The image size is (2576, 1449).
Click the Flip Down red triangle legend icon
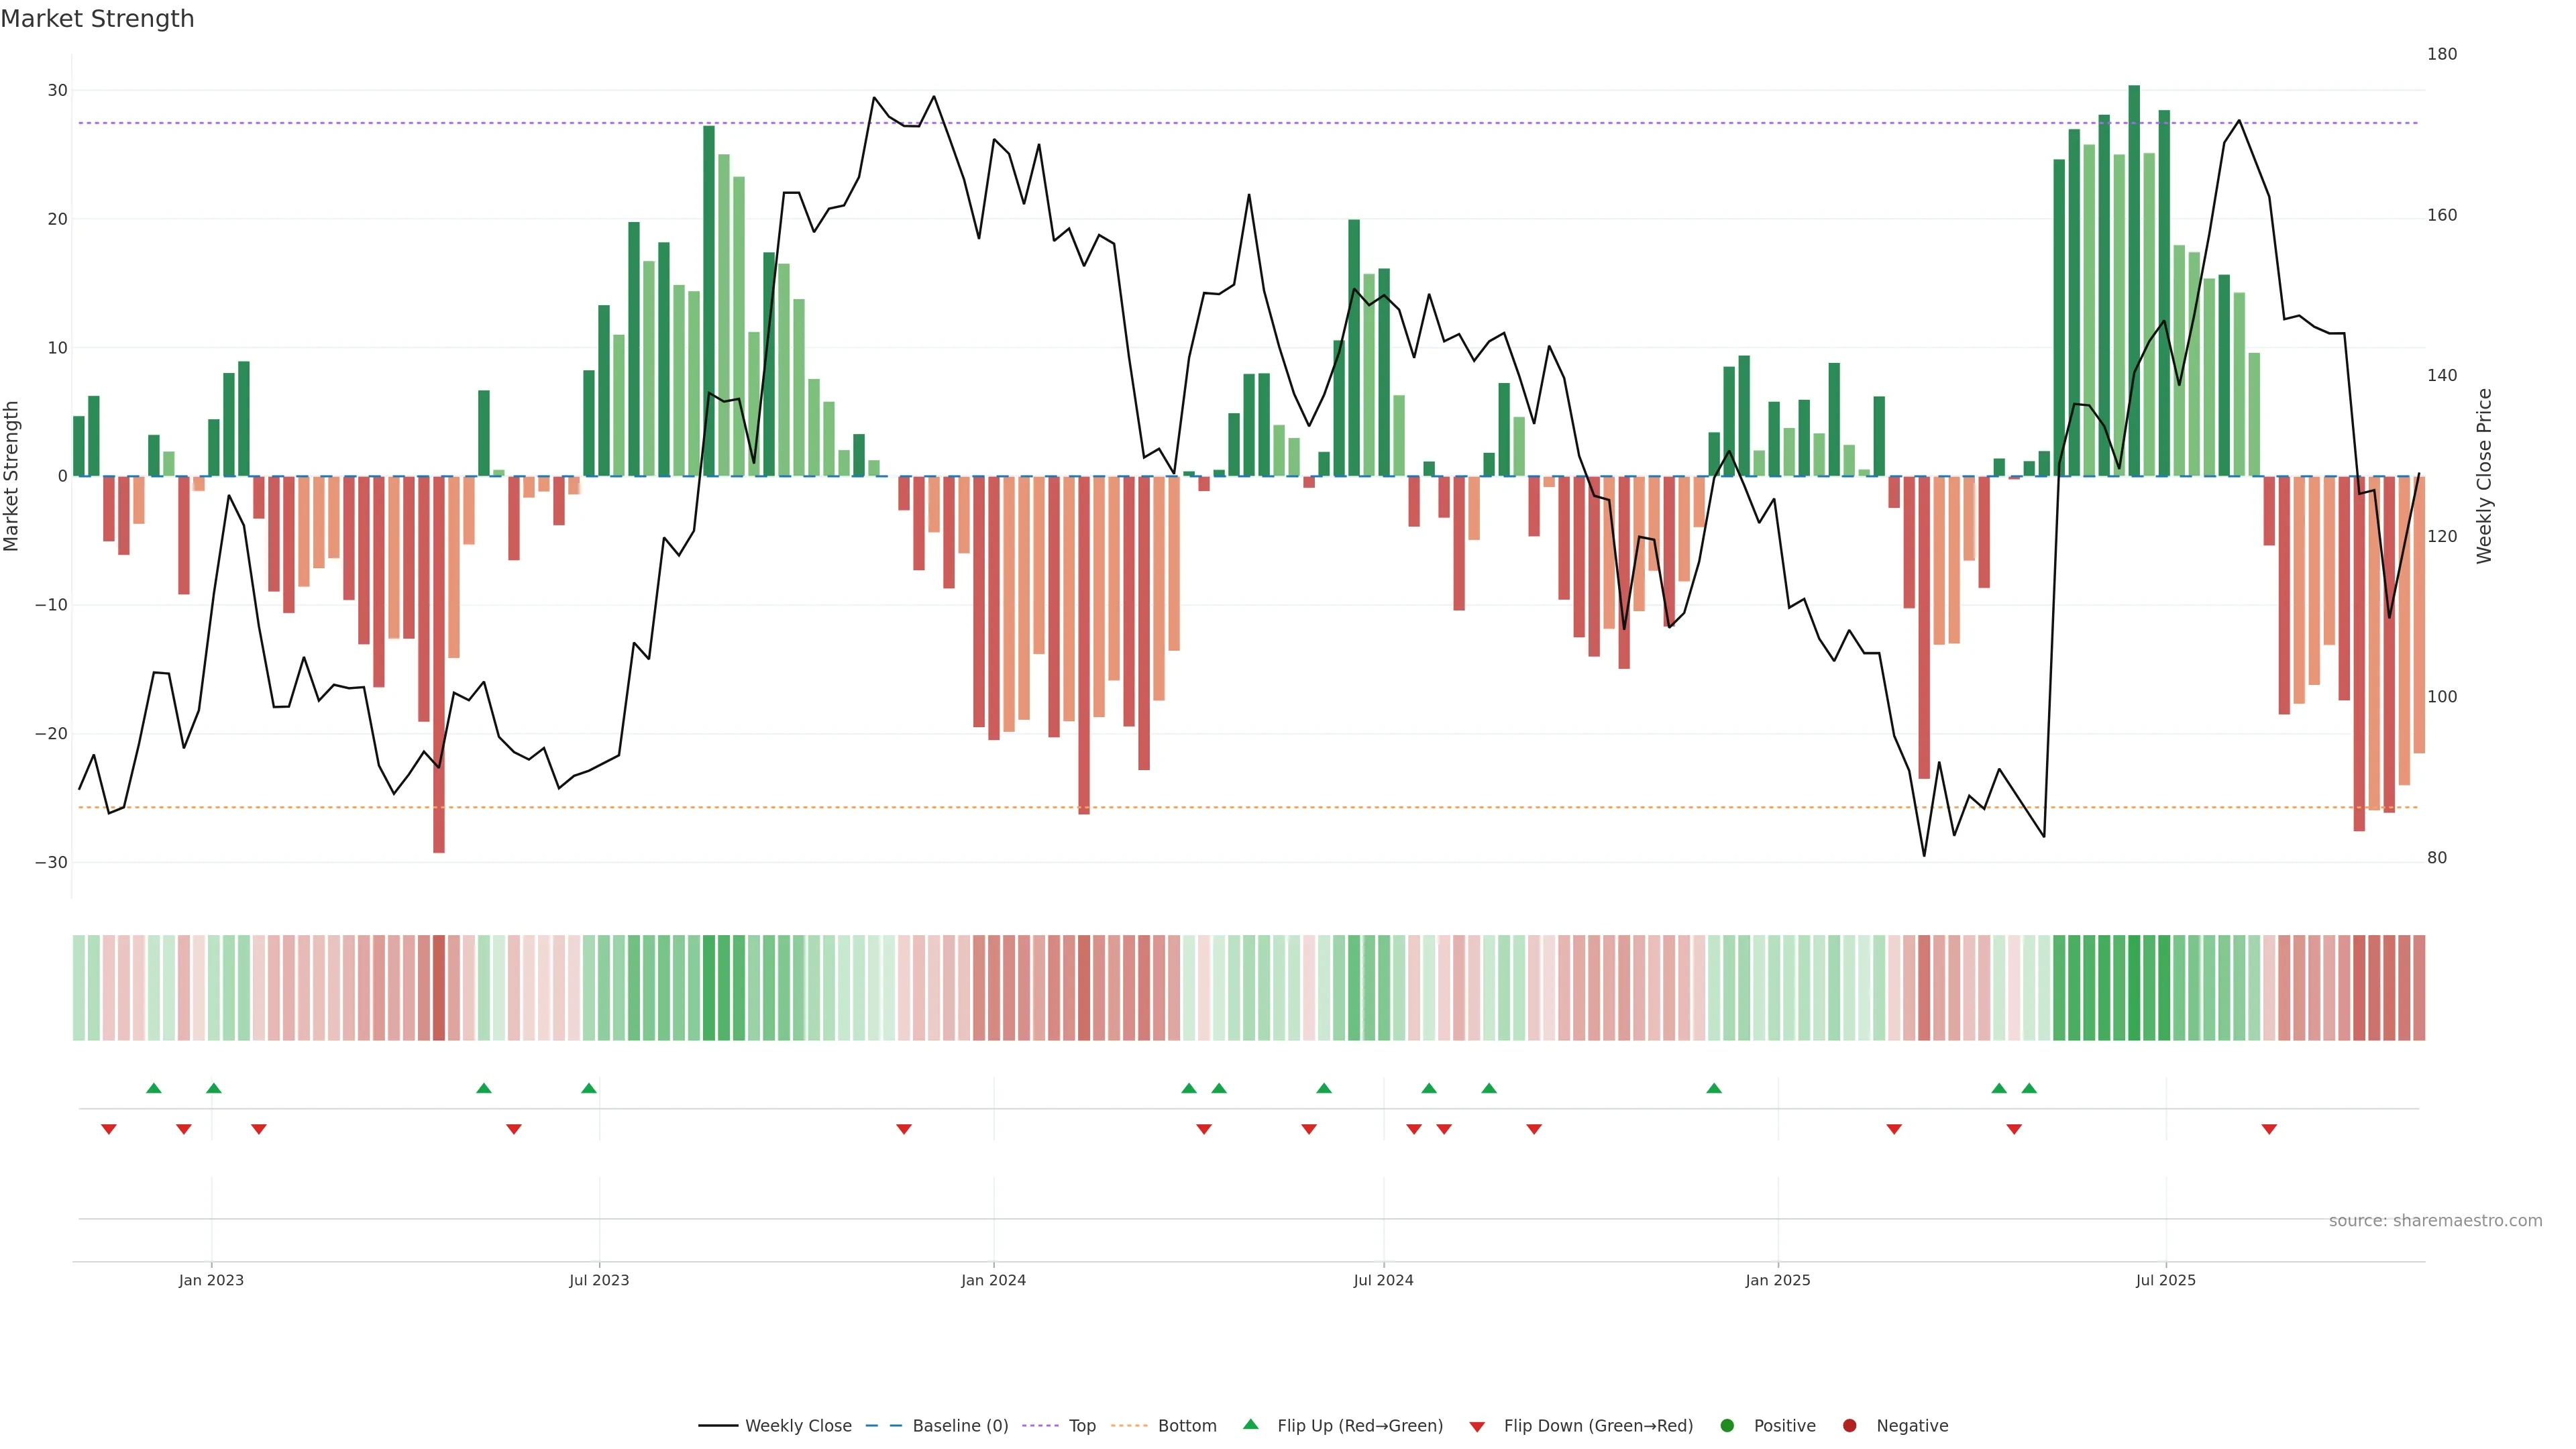point(1477,1427)
